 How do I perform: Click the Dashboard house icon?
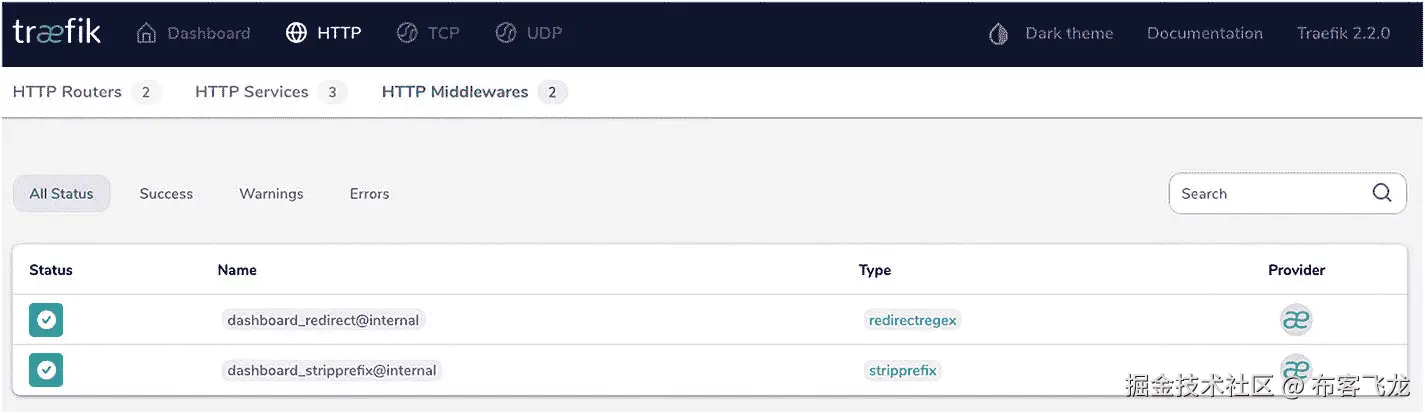click(146, 33)
